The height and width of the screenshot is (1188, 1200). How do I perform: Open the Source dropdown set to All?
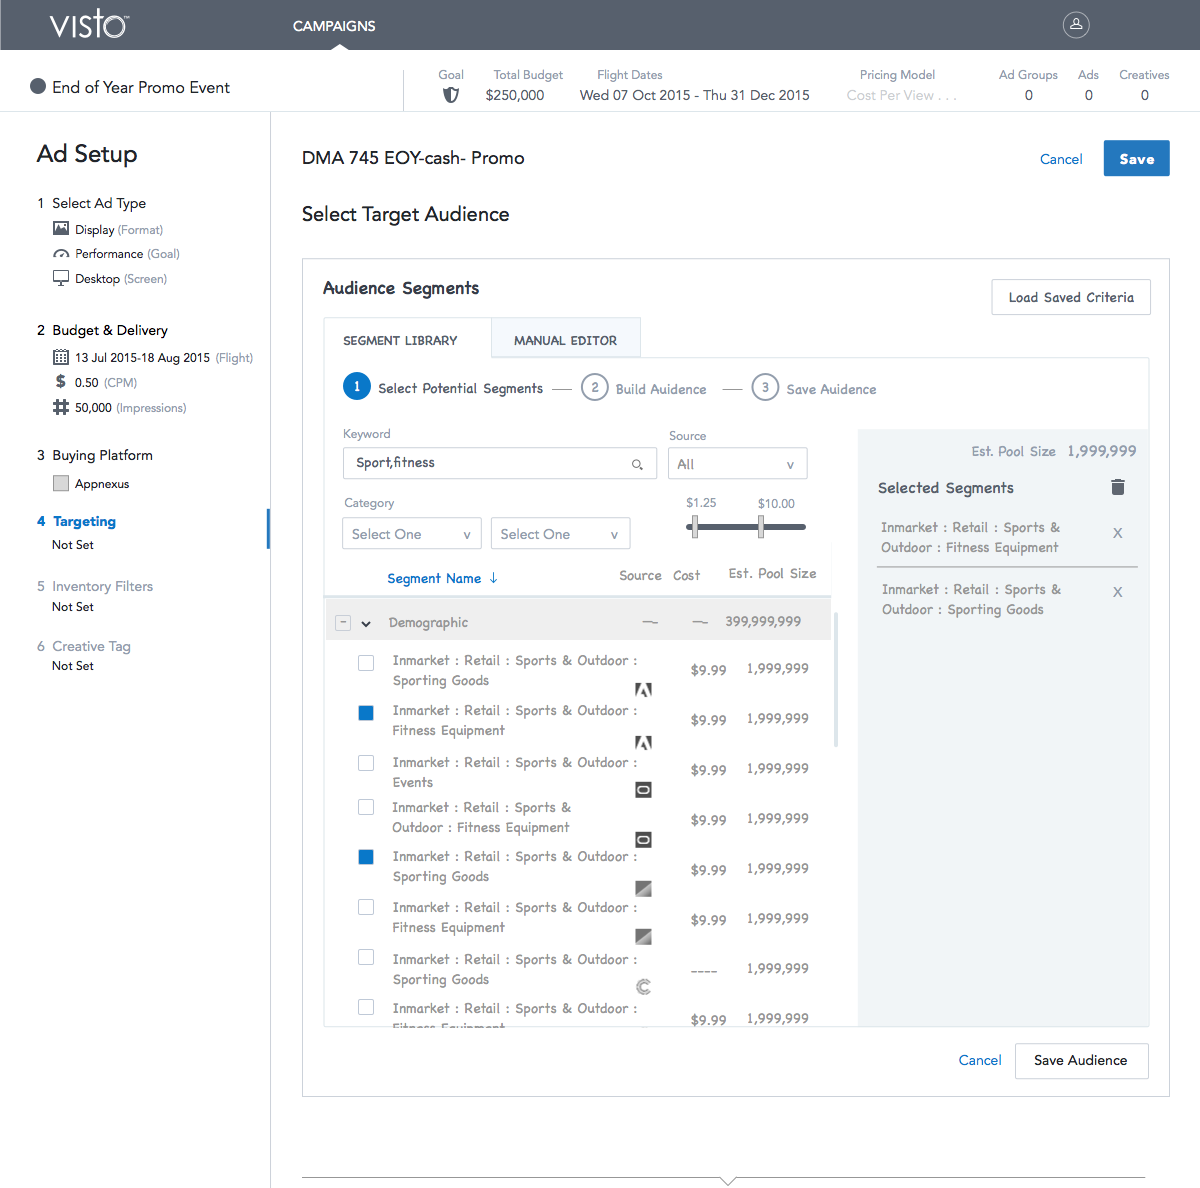pyautogui.click(x=737, y=464)
